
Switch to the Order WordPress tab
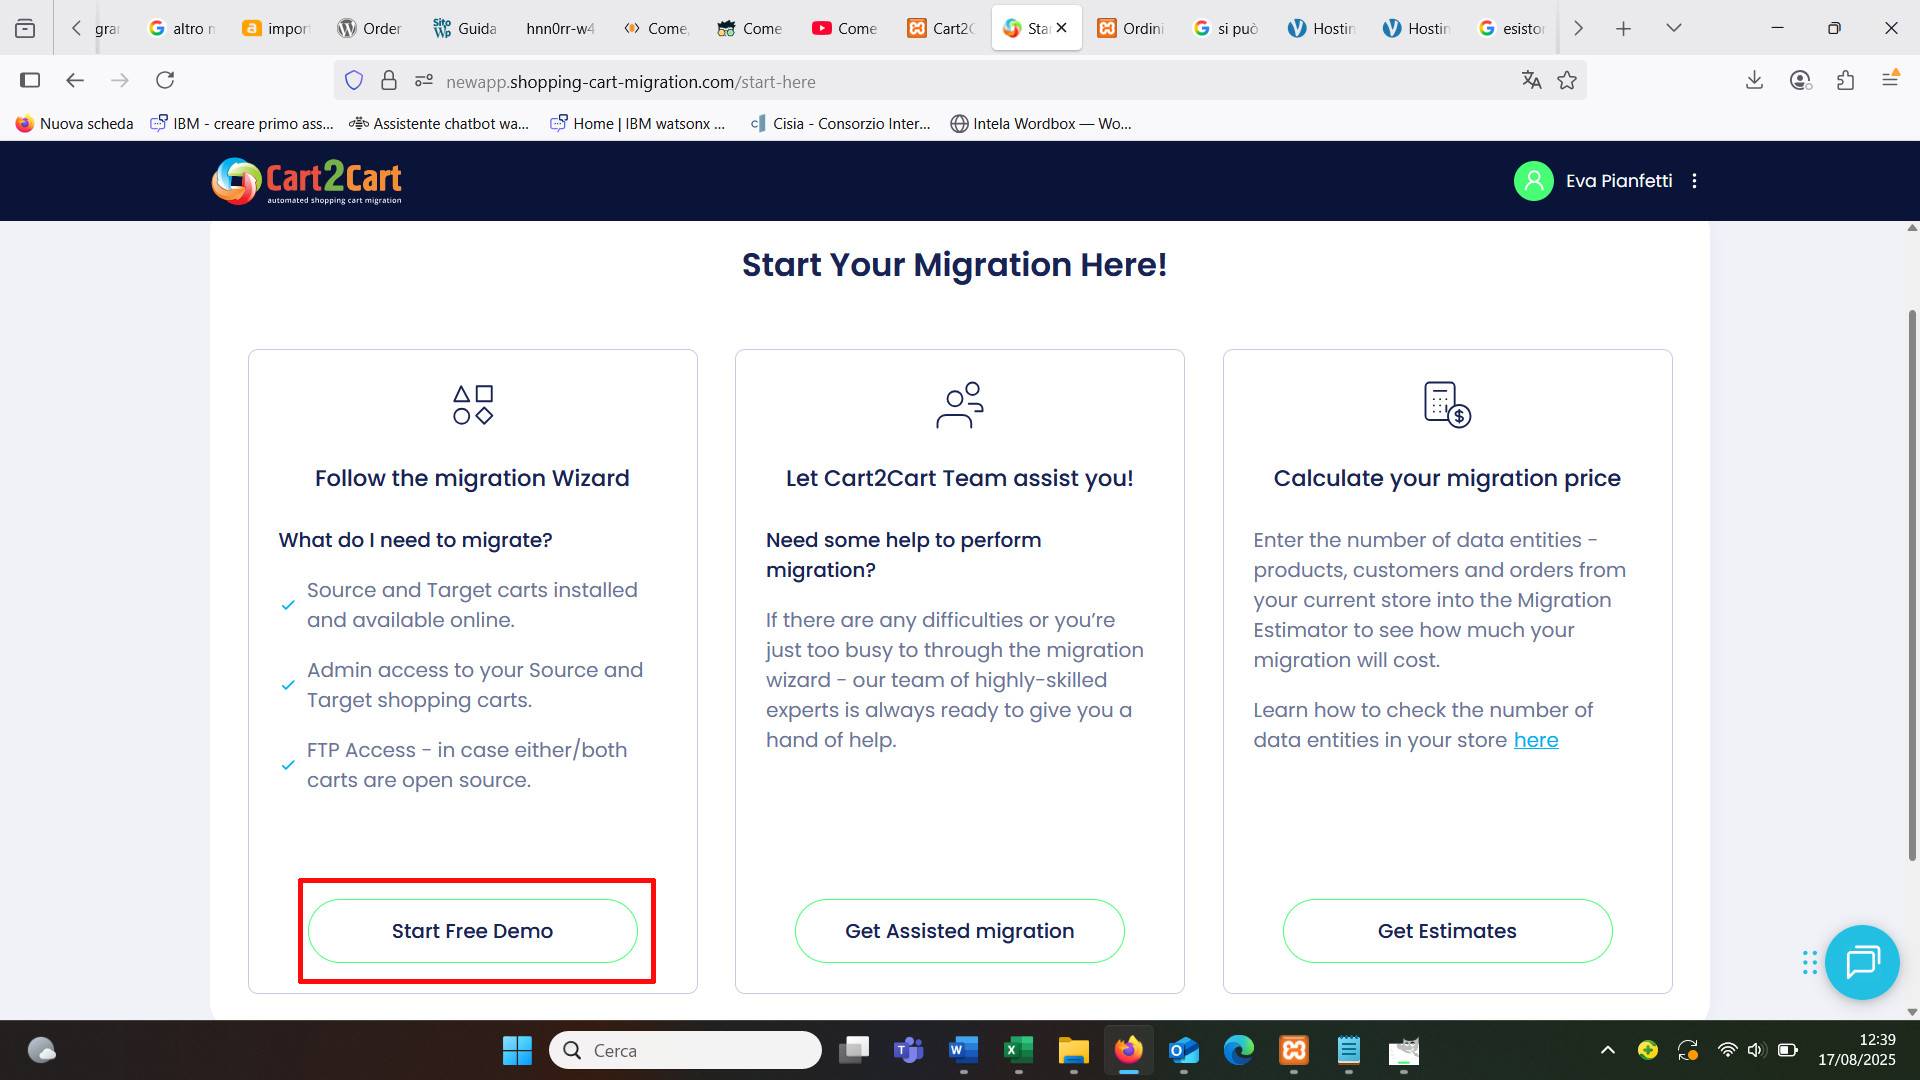click(x=369, y=28)
